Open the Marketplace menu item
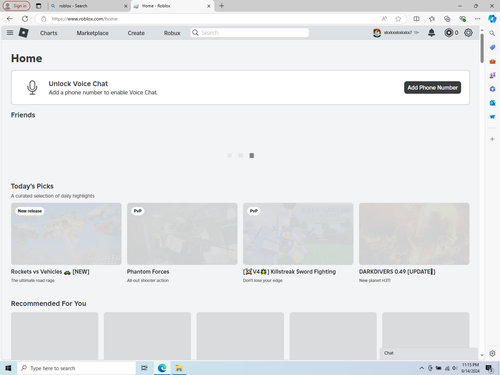The width and height of the screenshot is (500, 375). coord(93,33)
